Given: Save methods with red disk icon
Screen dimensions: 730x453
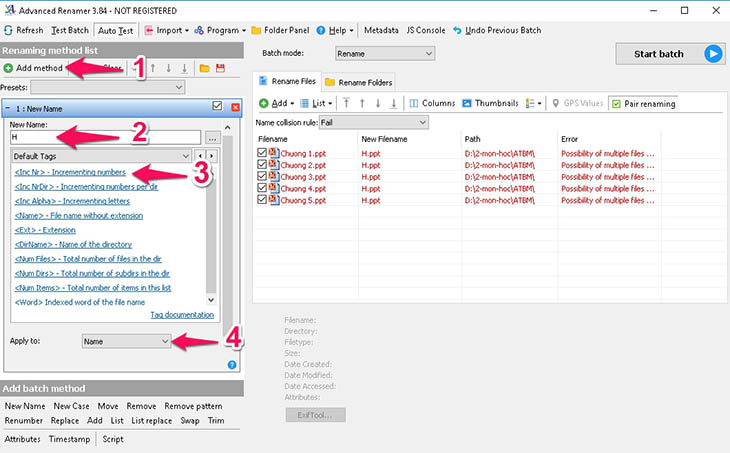Looking at the screenshot, I should pos(220,68).
